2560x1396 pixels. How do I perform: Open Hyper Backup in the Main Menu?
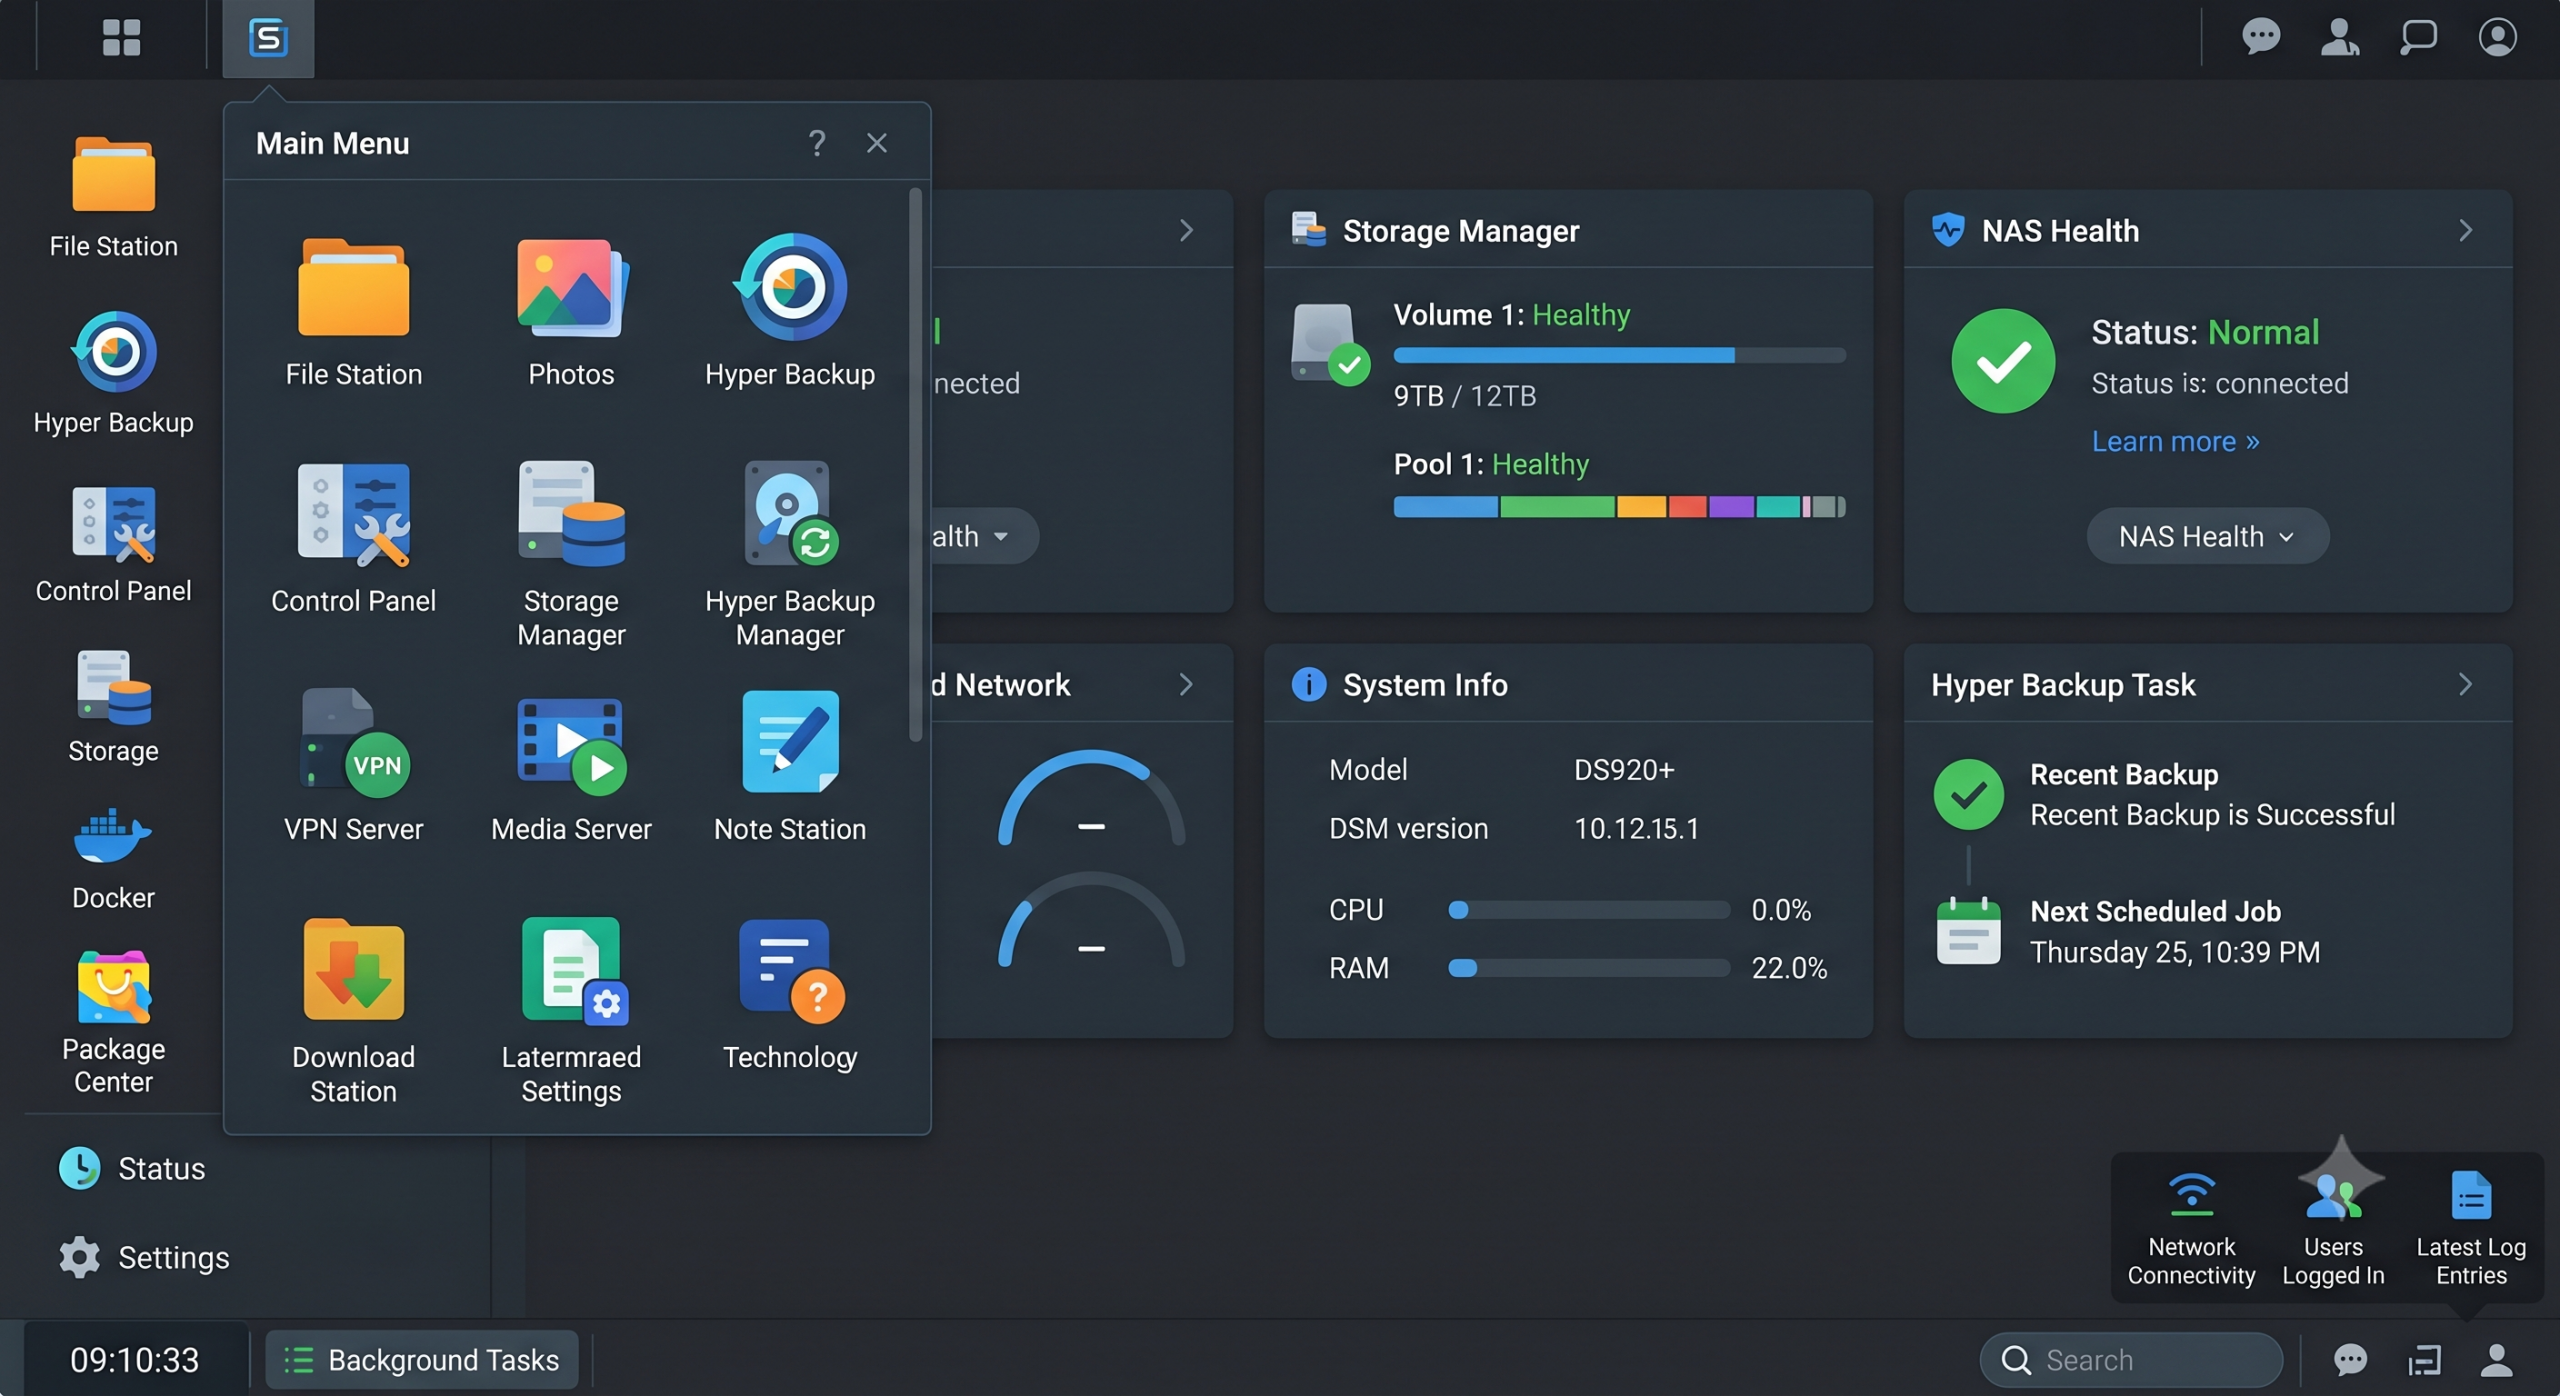790,312
